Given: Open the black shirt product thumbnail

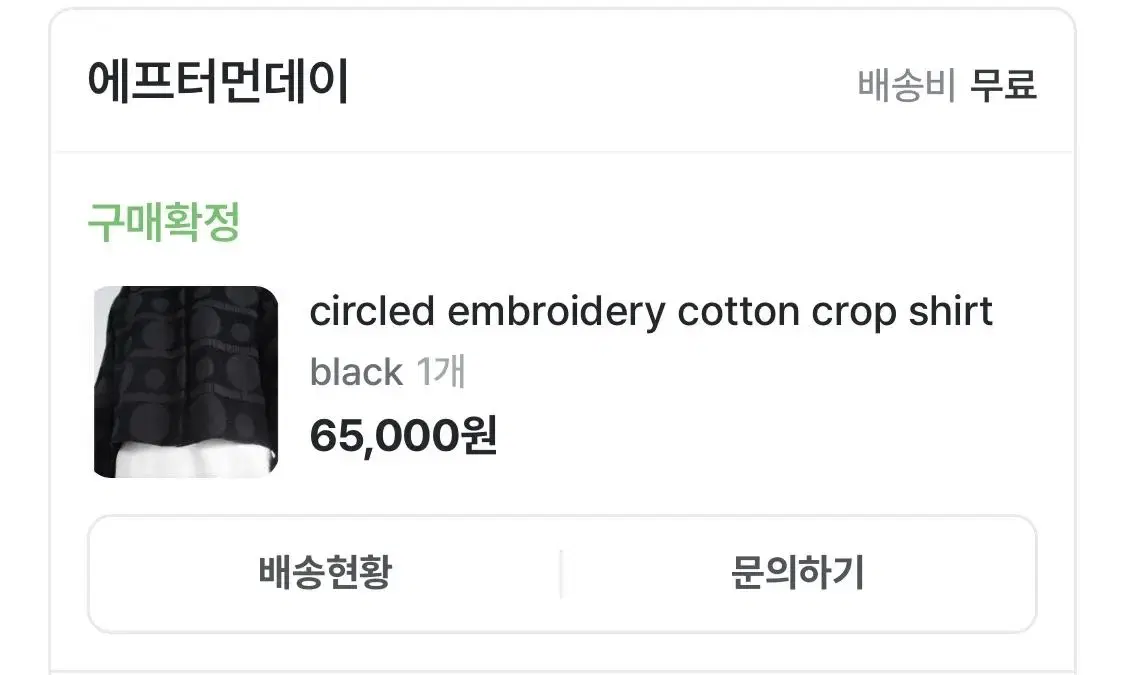Looking at the screenshot, I should [x=186, y=382].
